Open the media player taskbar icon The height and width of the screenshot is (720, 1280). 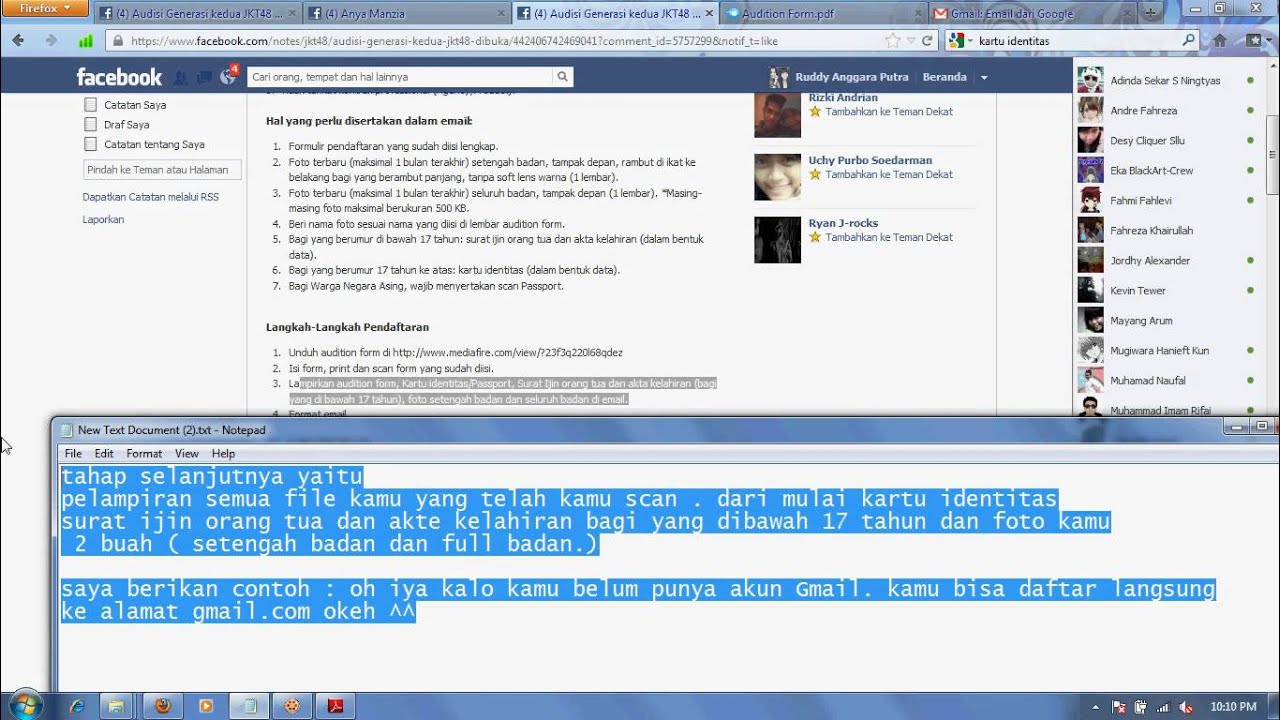point(206,706)
